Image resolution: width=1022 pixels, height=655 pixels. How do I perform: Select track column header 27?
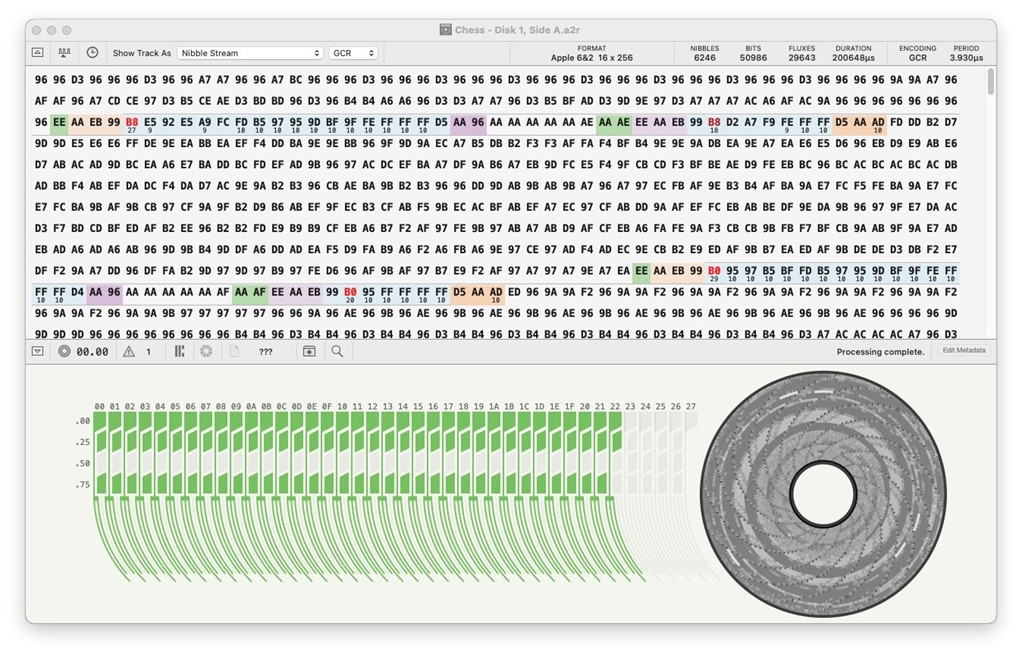tap(691, 406)
